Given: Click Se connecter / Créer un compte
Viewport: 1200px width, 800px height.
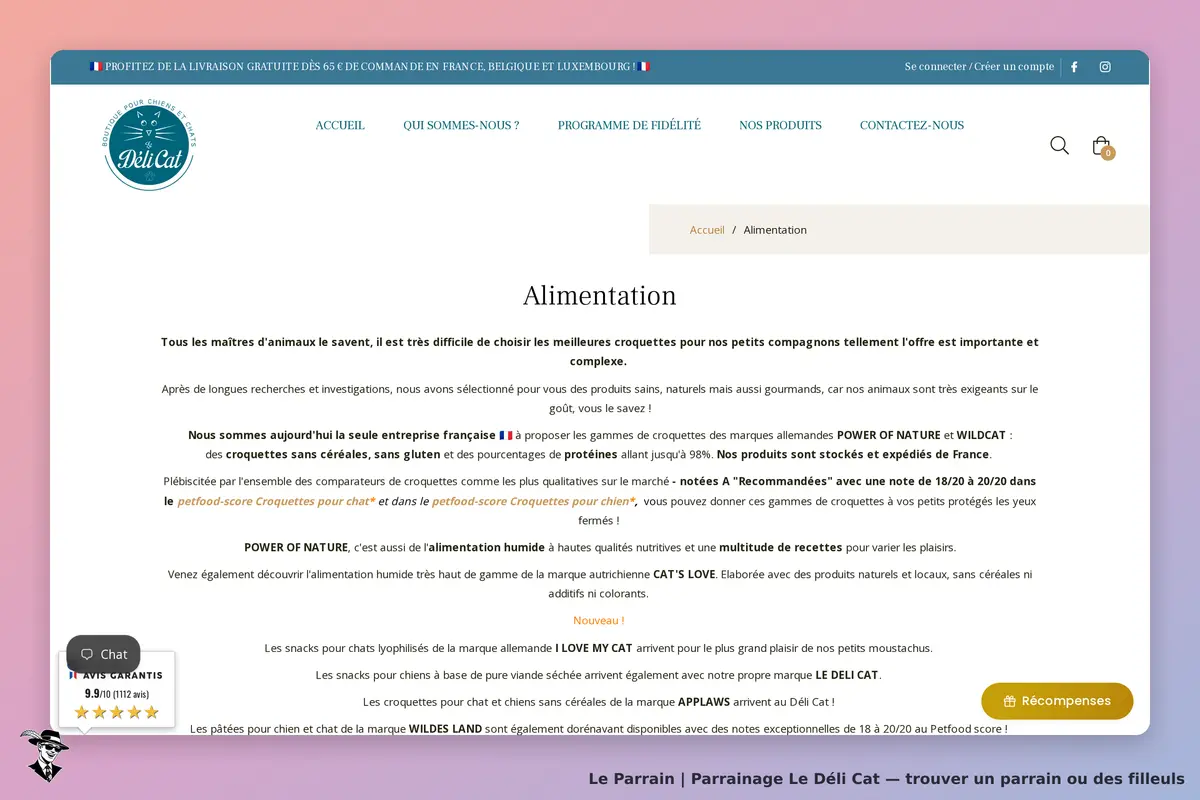Looking at the screenshot, I should [979, 67].
